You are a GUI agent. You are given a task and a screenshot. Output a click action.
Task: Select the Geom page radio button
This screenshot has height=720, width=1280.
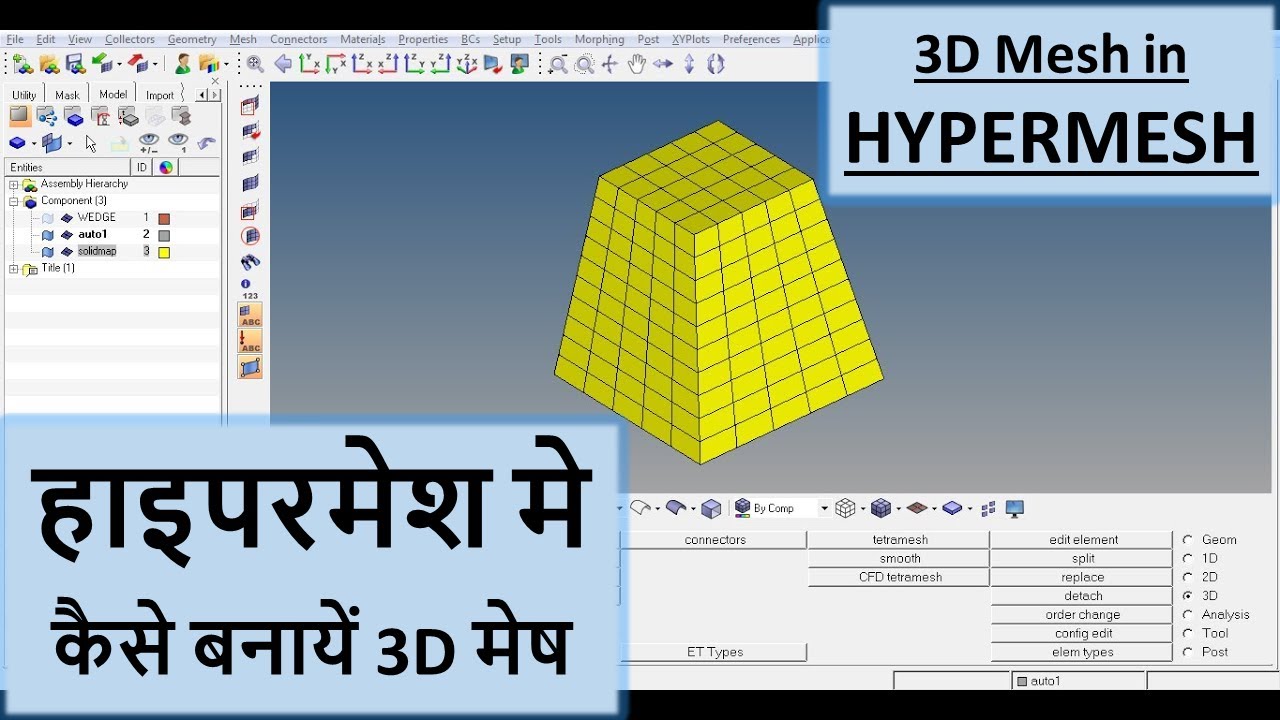click(x=1188, y=540)
